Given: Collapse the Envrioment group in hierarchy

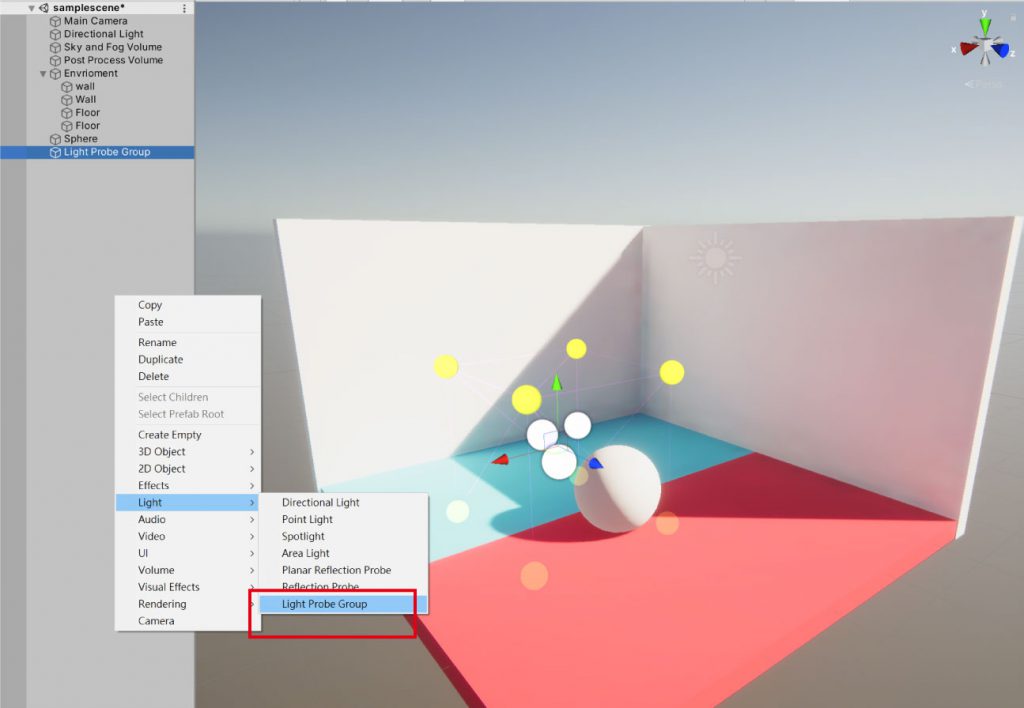Looking at the screenshot, I should tap(43, 74).
